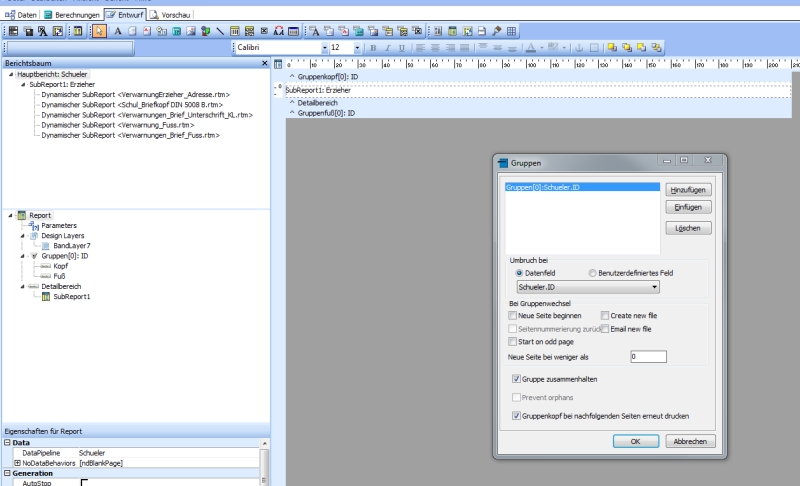The width and height of the screenshot is (800, 486).
Task: Select the Datenfeld radio button
Action: coord(519,273)
